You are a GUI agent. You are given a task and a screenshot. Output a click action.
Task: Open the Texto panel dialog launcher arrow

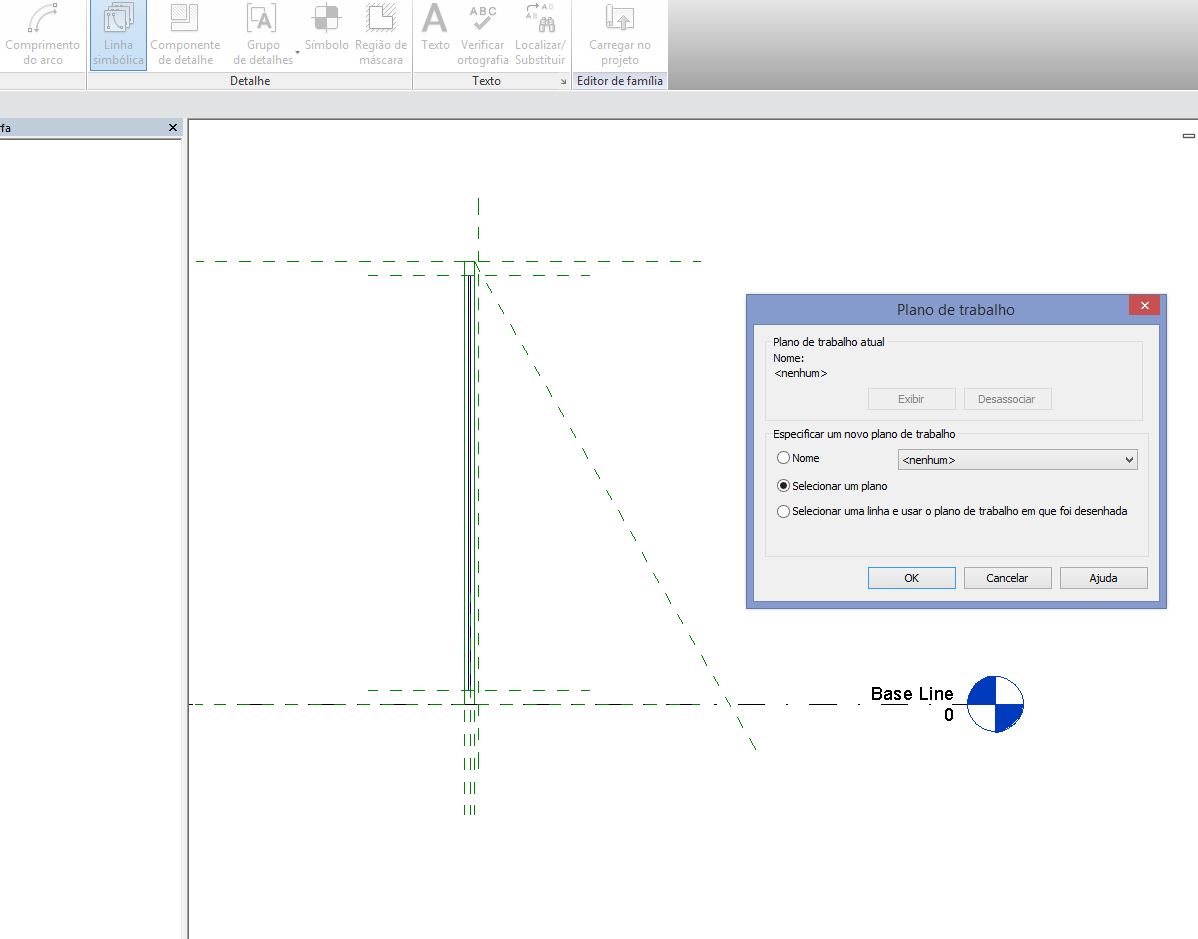click(x=563, y=81)
